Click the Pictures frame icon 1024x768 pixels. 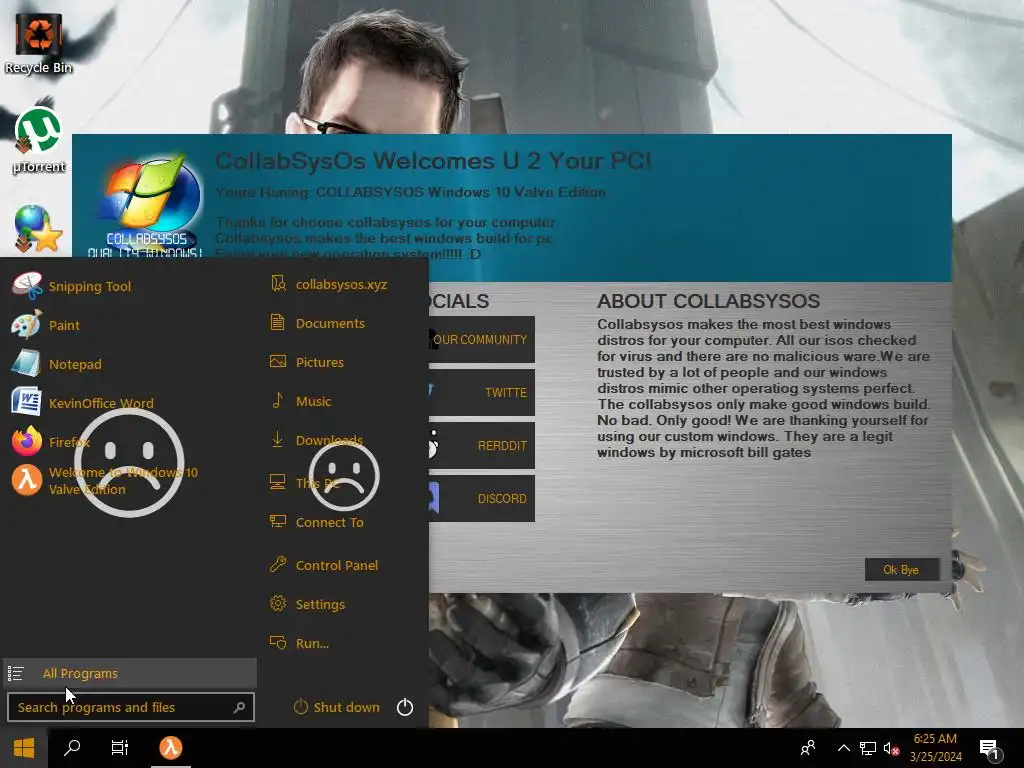coord(278,361)
